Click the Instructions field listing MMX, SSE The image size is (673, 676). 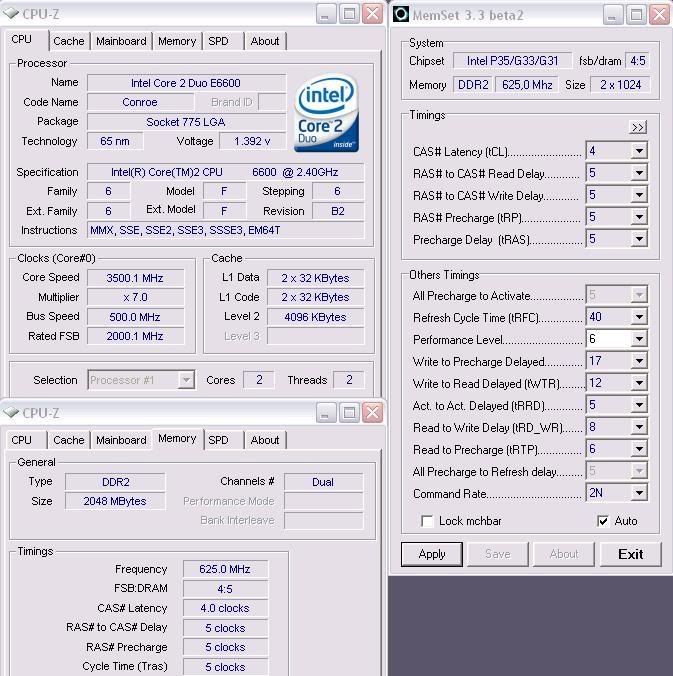(225, 230)
